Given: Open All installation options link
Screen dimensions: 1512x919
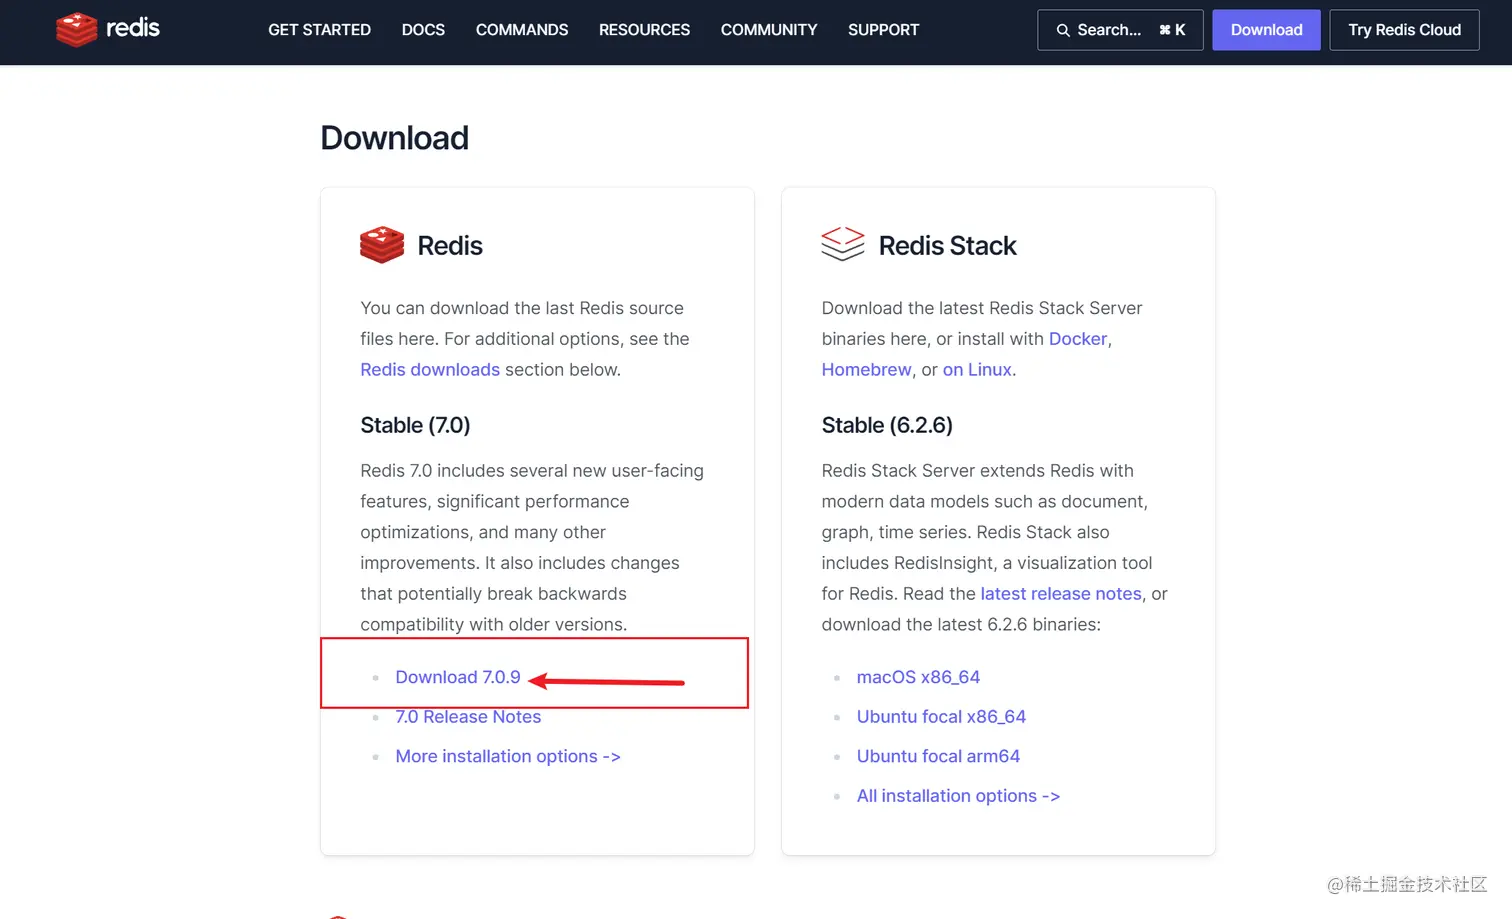Looking at the screenshot, I should (x=958, y=796).
